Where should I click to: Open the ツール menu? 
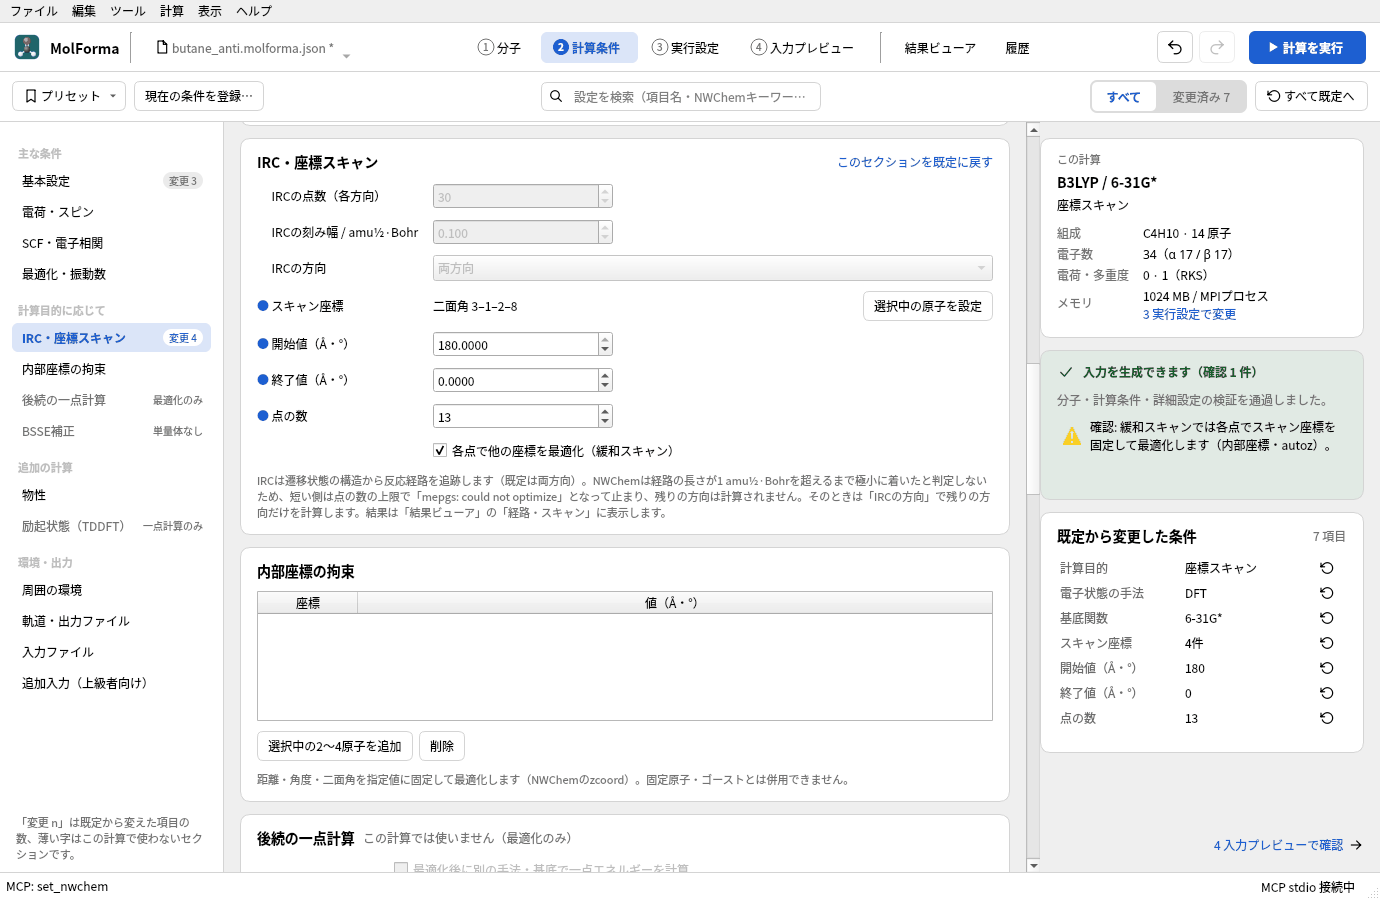coord(128,11)
